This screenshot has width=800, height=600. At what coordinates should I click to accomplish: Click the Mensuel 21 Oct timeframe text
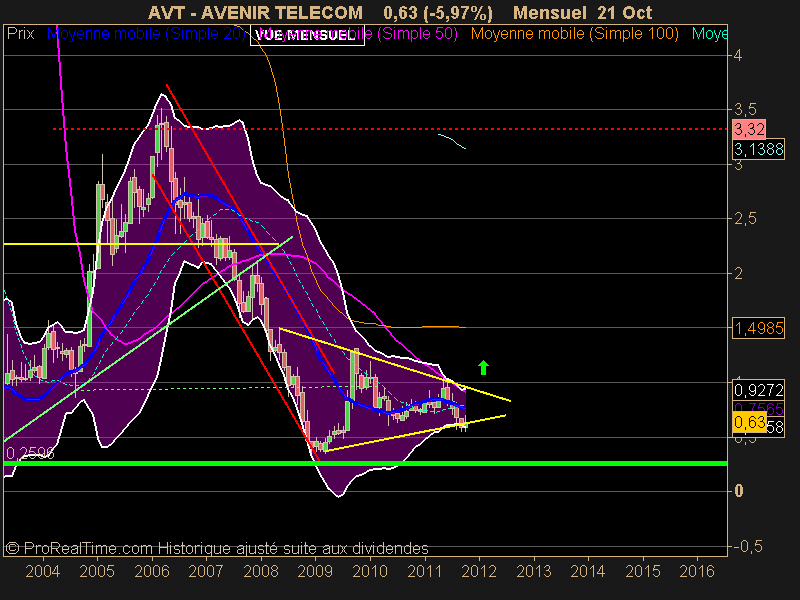coord(582,12)
